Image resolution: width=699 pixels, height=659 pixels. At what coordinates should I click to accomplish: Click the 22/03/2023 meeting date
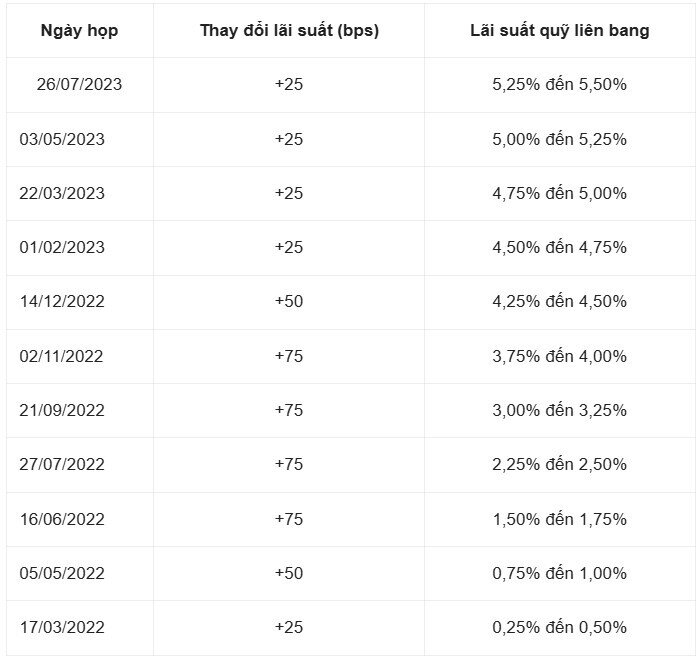[62, 193]
